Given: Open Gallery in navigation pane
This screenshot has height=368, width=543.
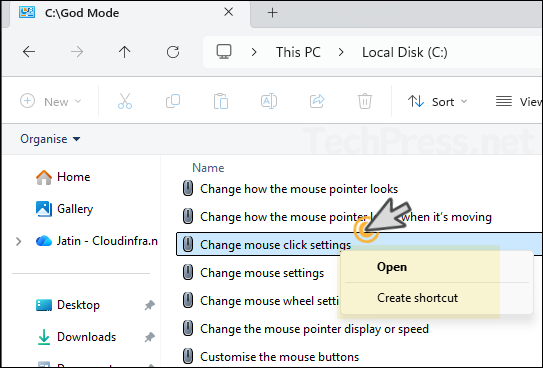Looking at the screenshot, I should (64, 209).
